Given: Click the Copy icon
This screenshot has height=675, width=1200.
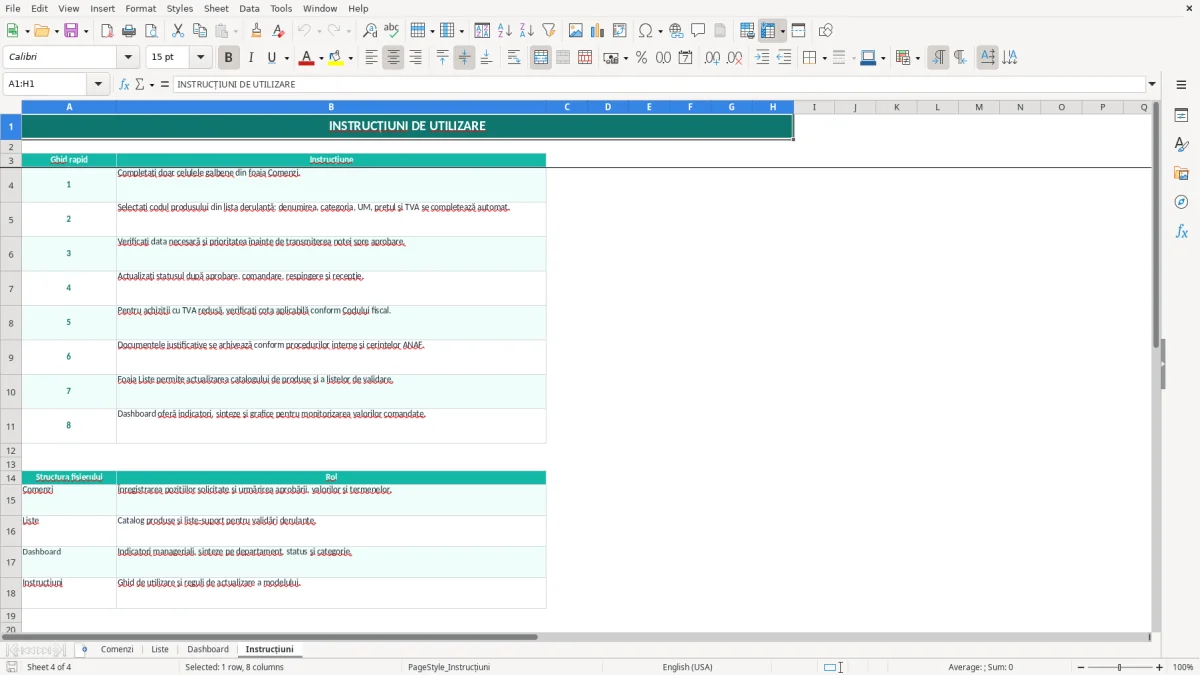Looking at the screenshot, I should point(200,30).
